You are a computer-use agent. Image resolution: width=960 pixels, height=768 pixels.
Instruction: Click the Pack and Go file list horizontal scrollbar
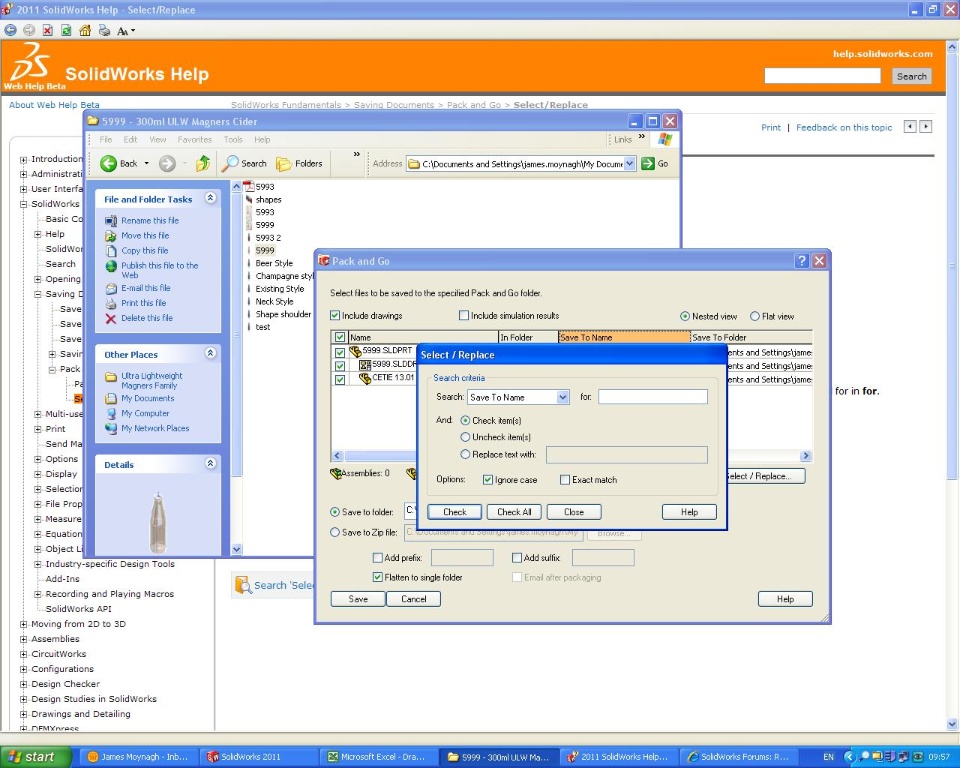pyautogui.click(x=572, y=456)
